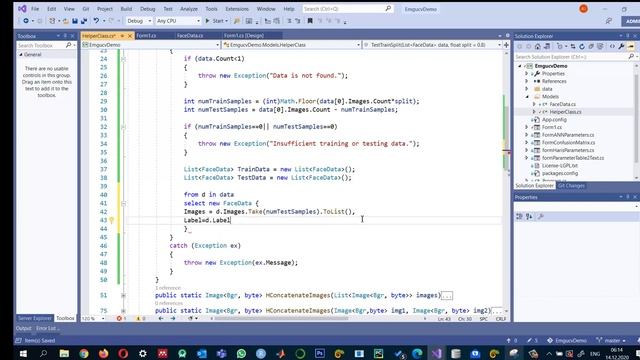The height and width of the screenshot is (360, 640).
Task: Click the Photoshop icon in the taskbar
Action: (320, 353)
